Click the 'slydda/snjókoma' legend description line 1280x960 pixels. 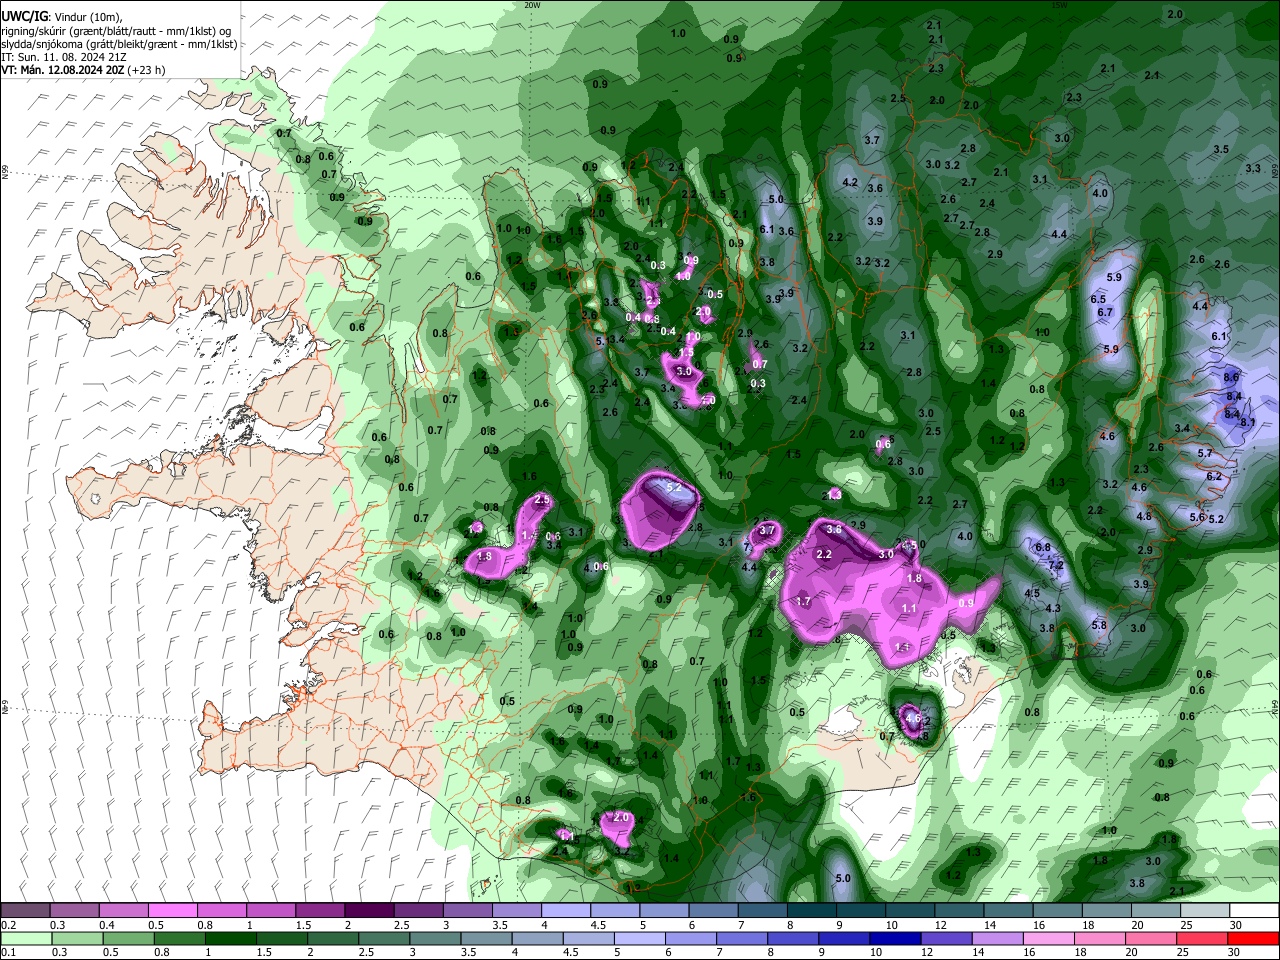[119, 44]
